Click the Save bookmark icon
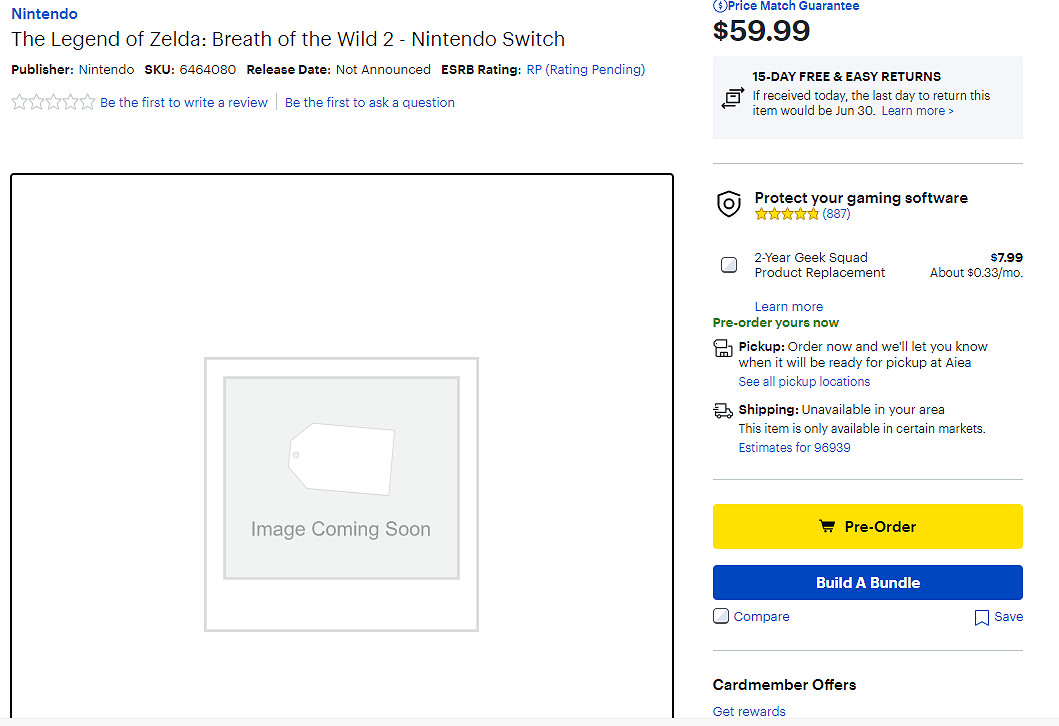 tap(982, 618)
